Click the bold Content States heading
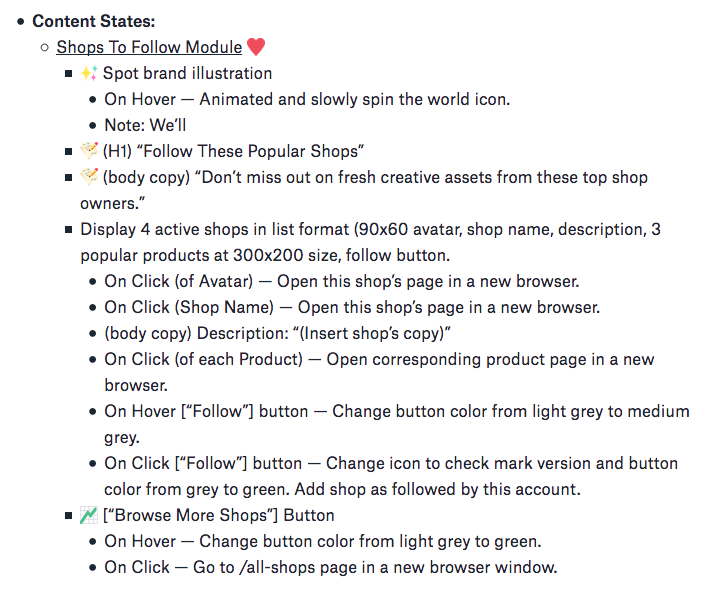The height and width of the screenshot is (598, 716). point(94,21)
